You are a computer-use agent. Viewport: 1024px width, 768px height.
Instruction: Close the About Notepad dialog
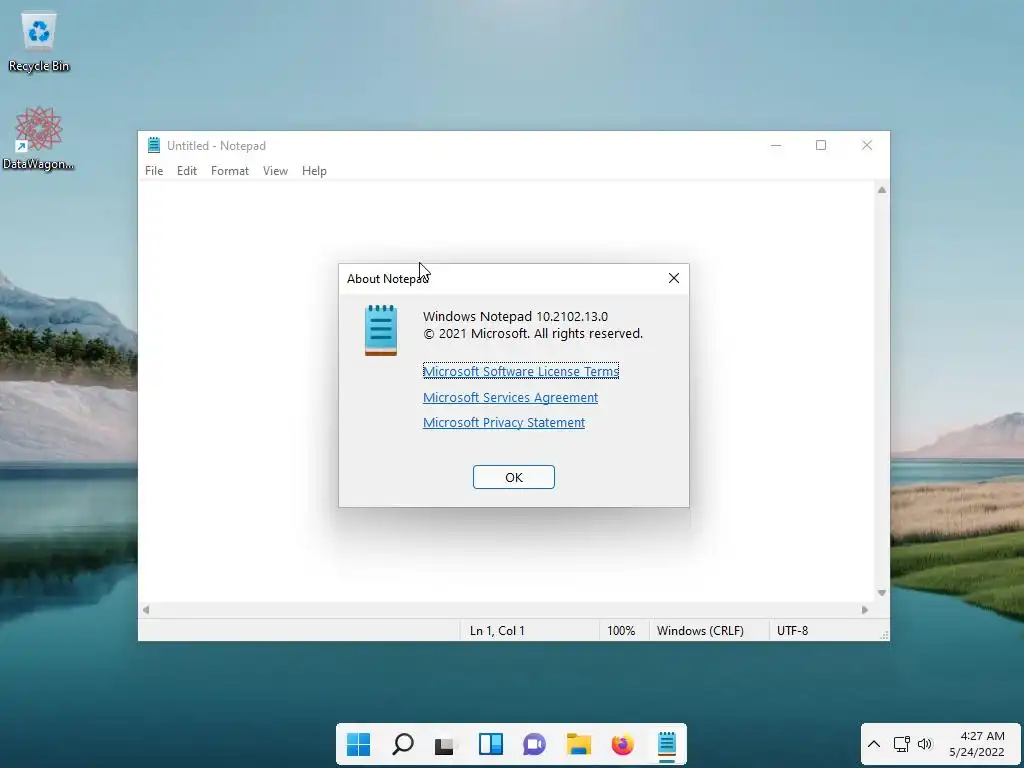click(x=674, y=278)
